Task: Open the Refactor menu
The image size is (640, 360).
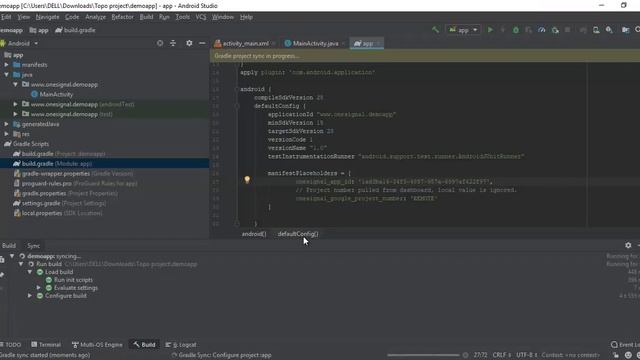Action: pos(122,17)
